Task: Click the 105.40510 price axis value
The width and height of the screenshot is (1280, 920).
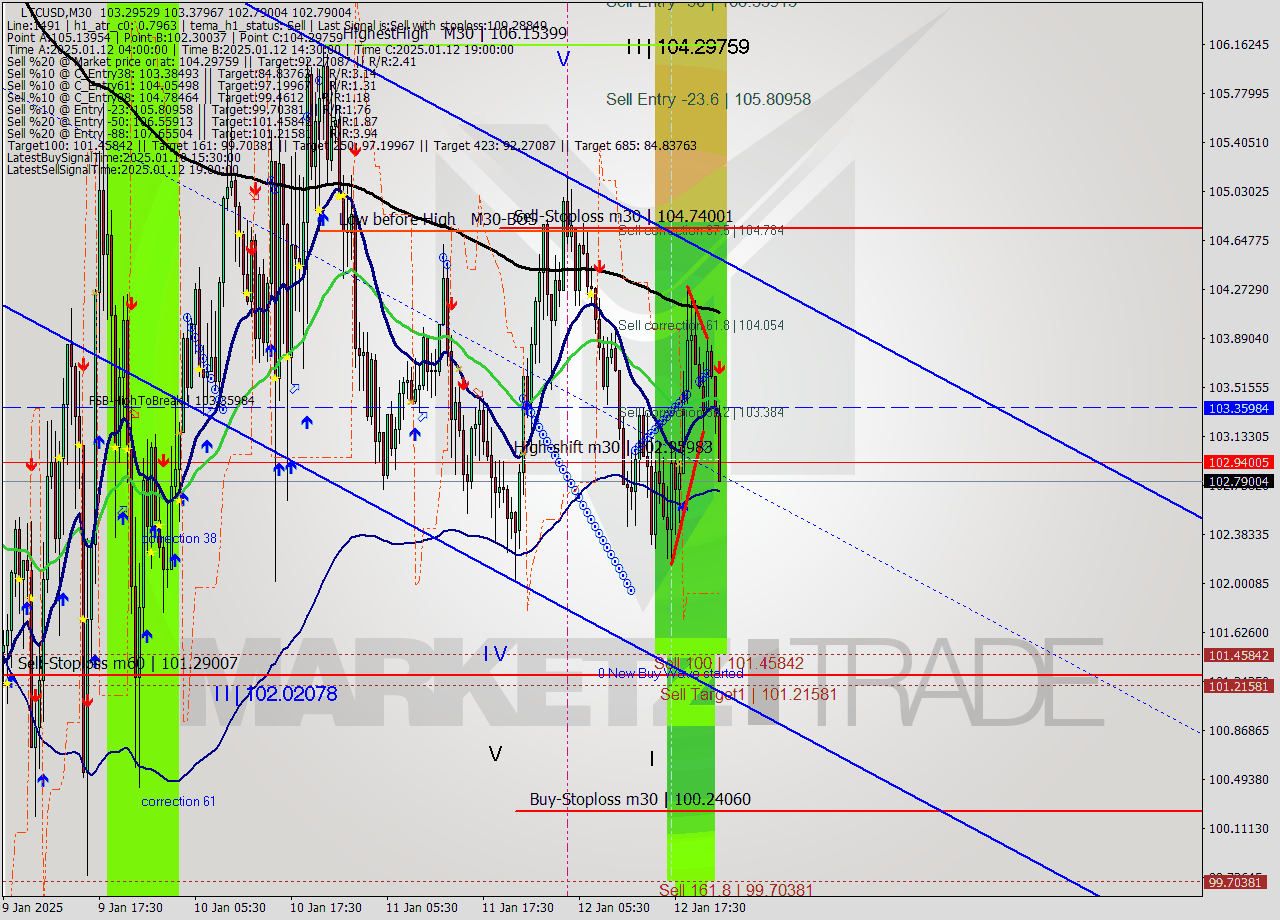Action: (x=1238, y=143)
